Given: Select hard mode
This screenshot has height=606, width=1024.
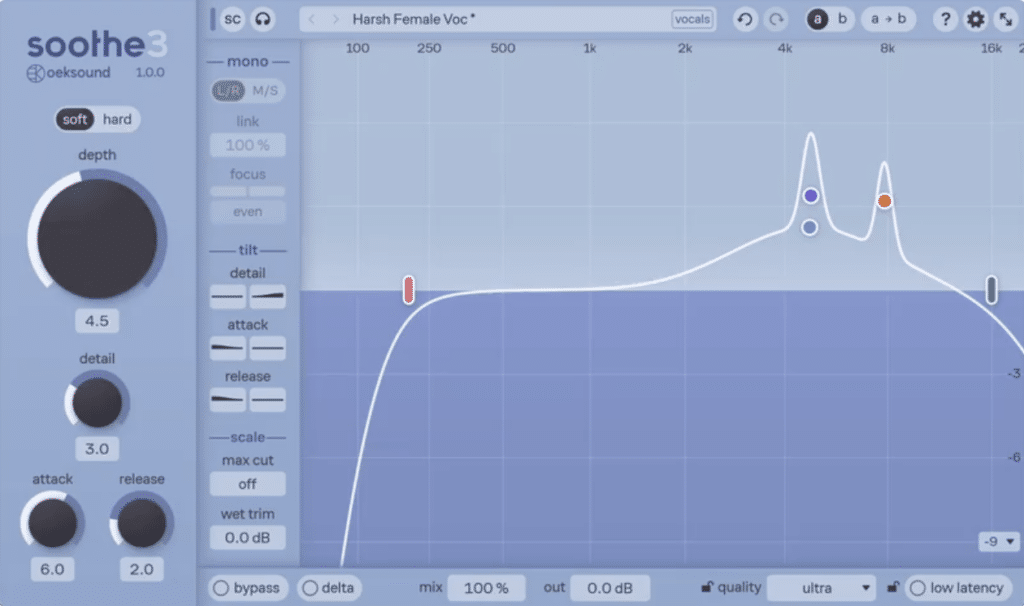Looking at the screenshot, I should pos(117,120).
